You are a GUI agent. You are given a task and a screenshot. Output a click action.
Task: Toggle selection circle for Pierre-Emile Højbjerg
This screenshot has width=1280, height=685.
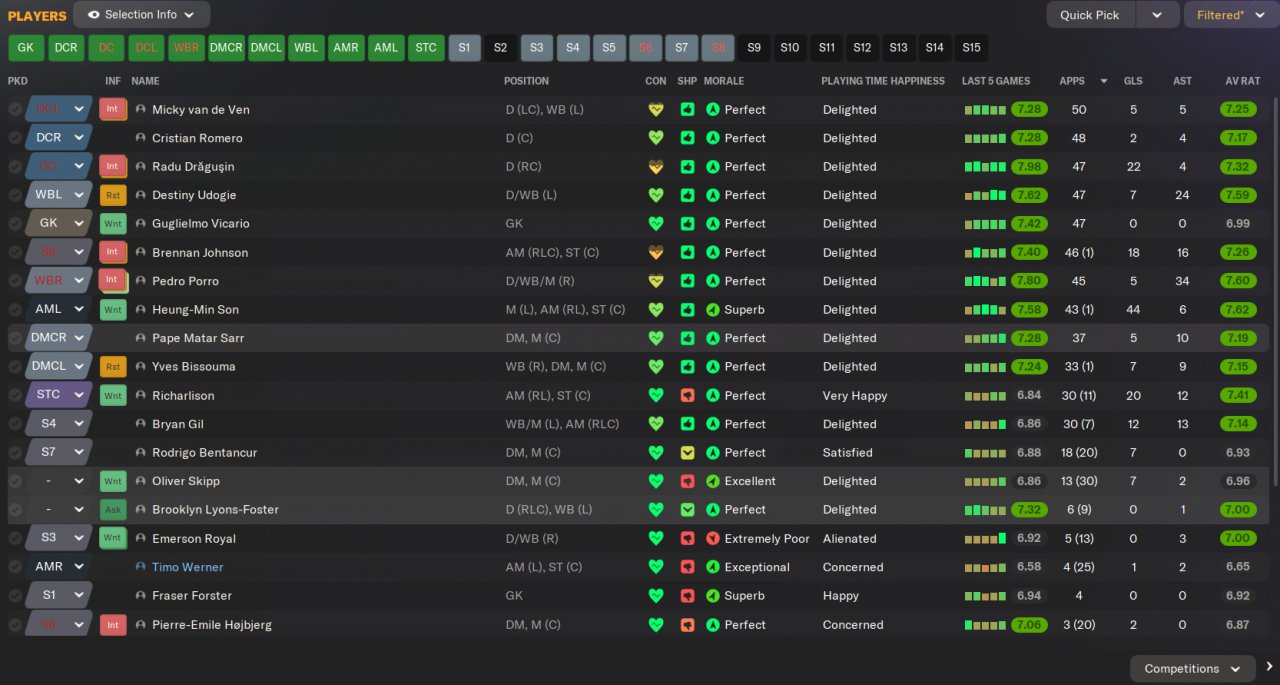coord(15,624)
